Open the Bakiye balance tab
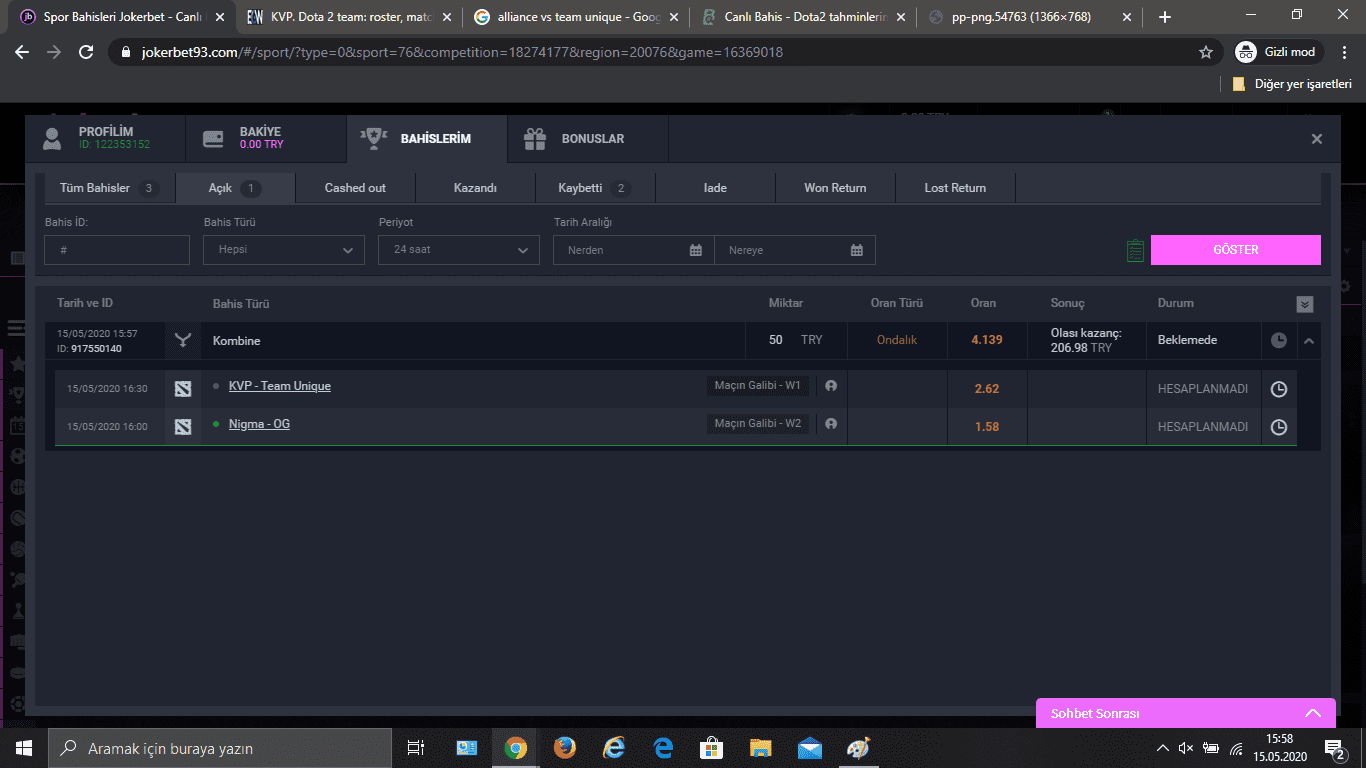 (x=266, y=139)
